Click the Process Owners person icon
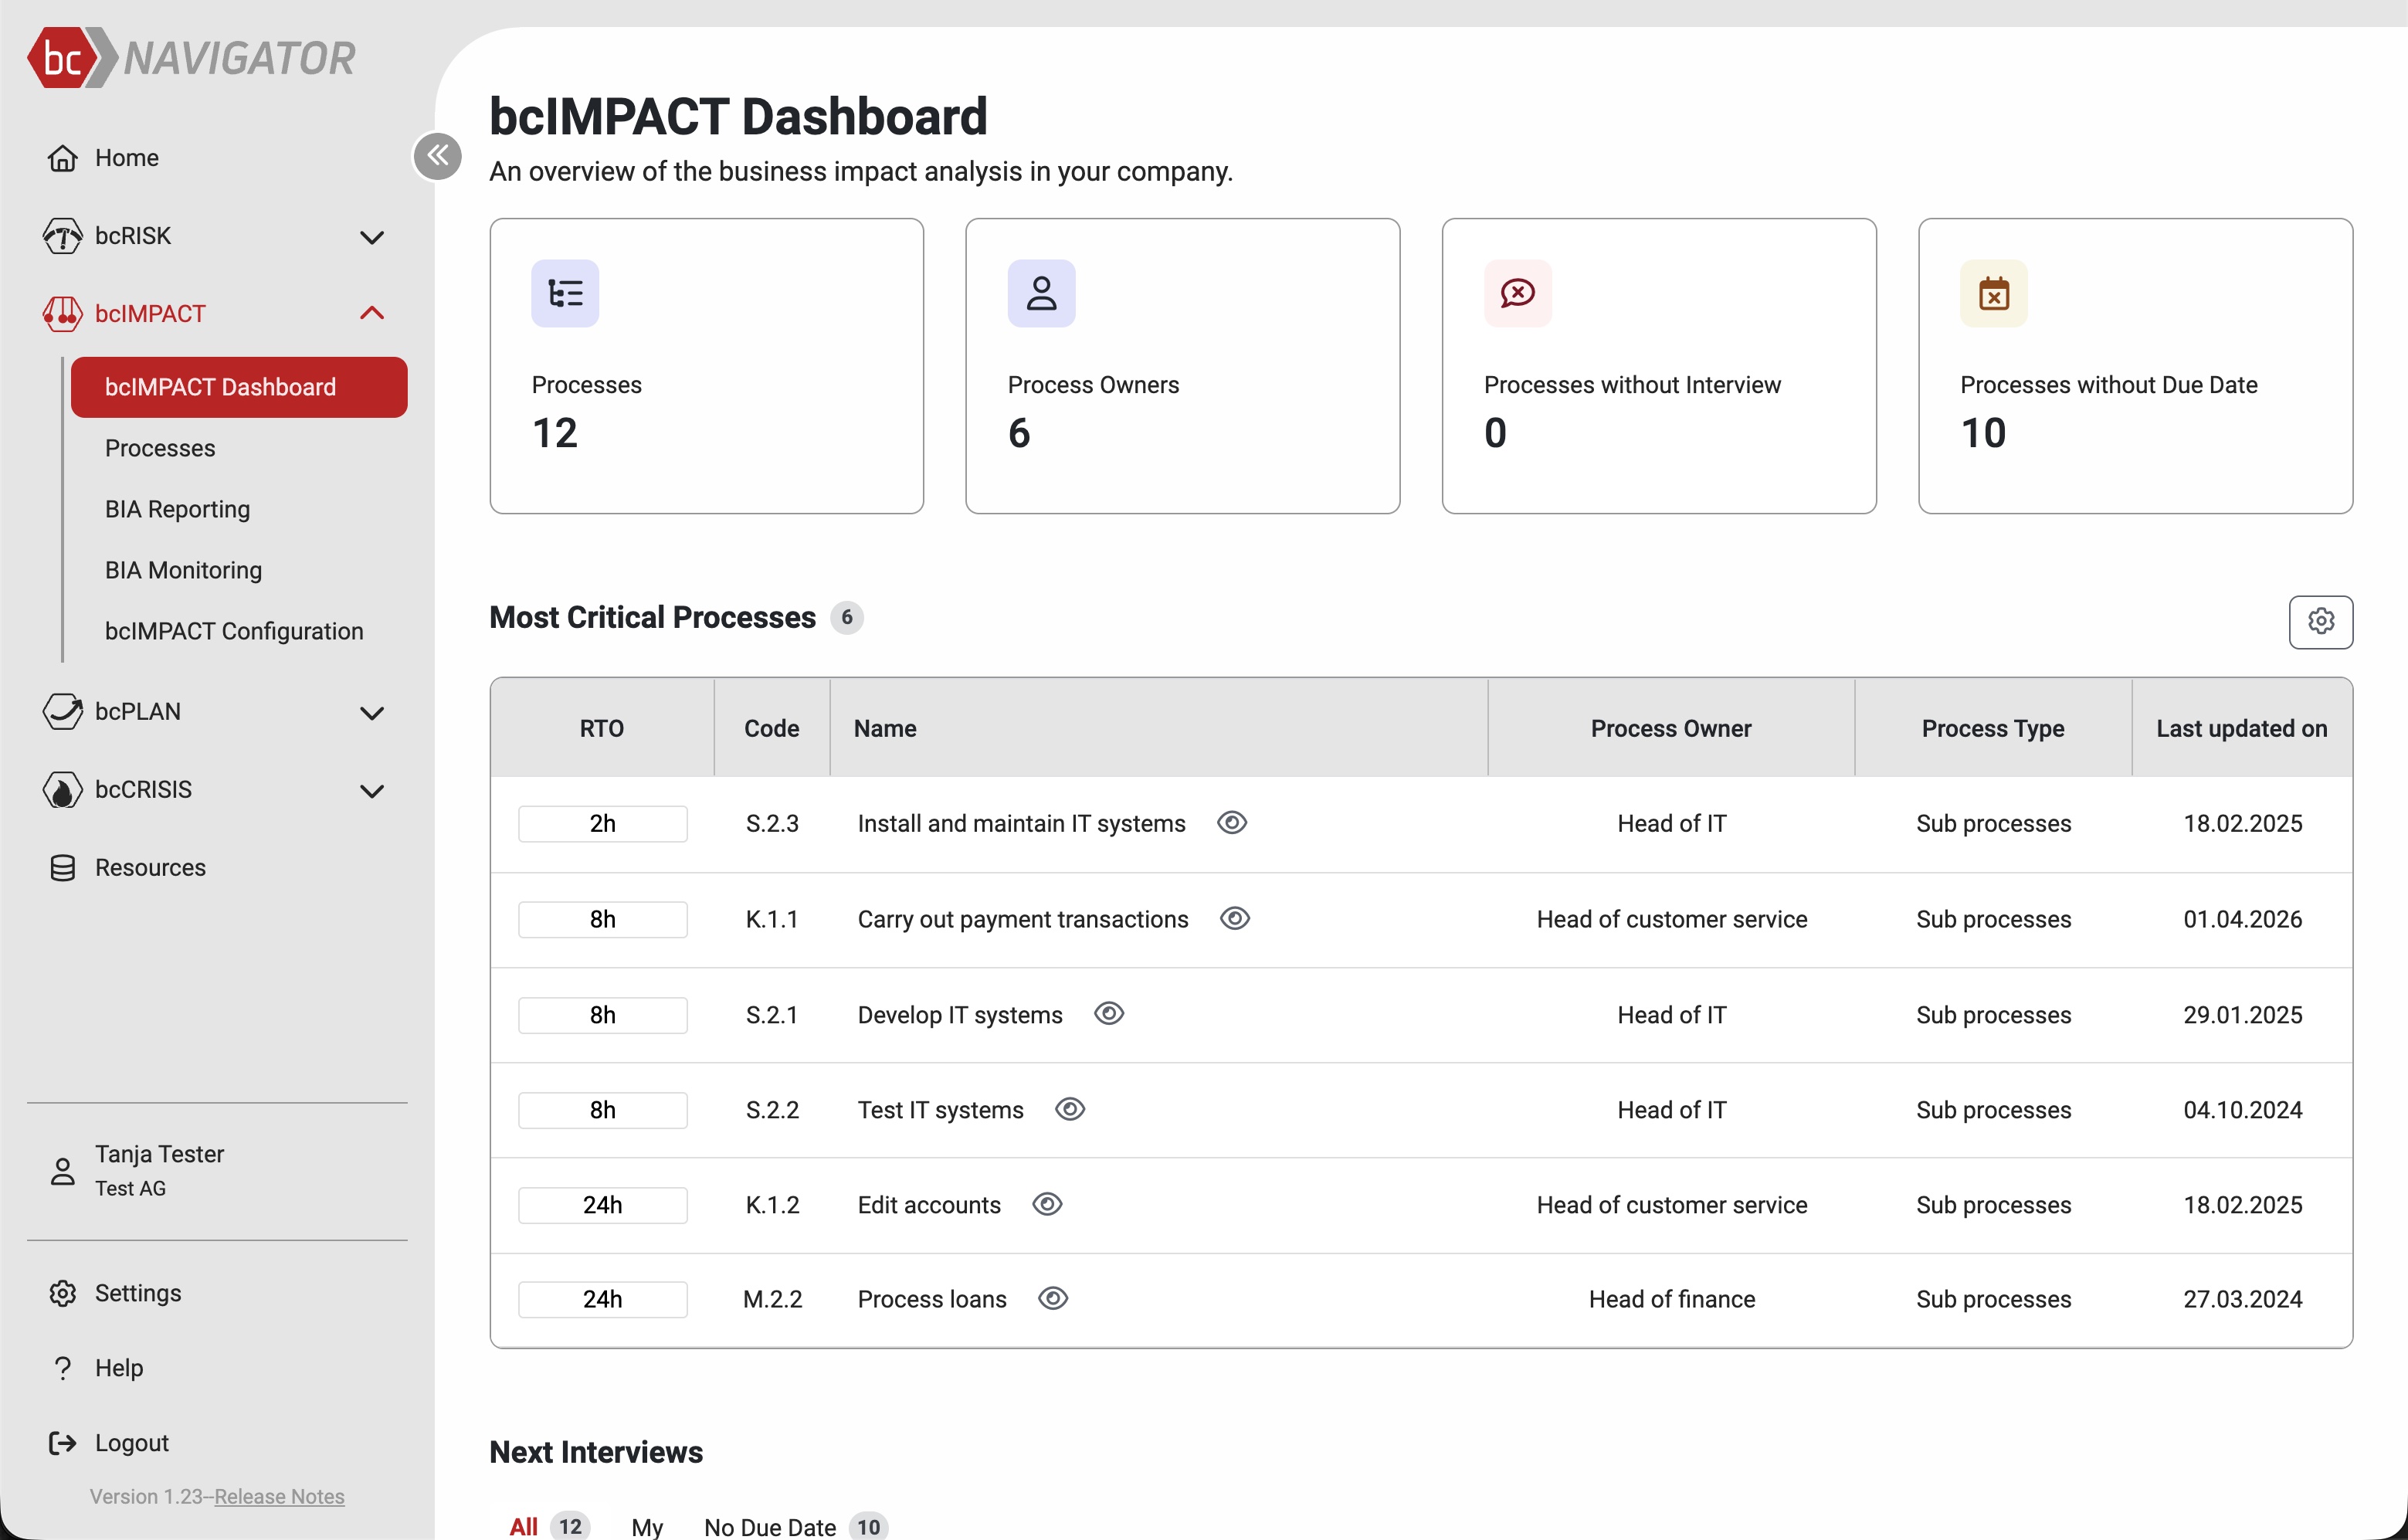Image resolution: width=2408 pixels, height=1540 pixels. click(1041, 293)
